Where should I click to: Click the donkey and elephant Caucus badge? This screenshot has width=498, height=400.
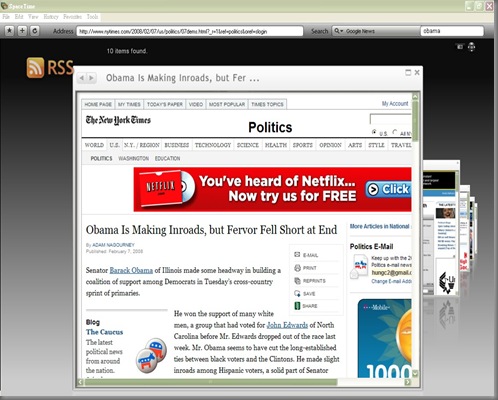tap(151, 355)
